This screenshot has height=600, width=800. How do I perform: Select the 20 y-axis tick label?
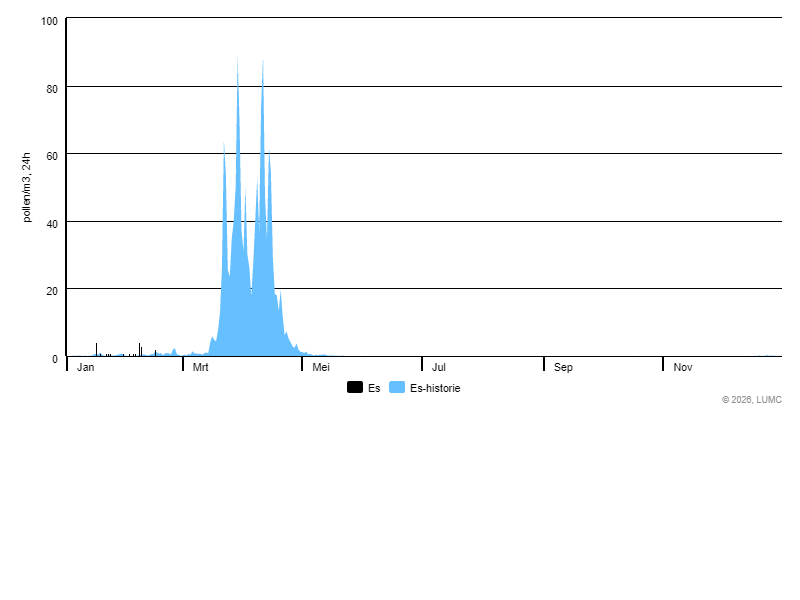tap(52, 290)
